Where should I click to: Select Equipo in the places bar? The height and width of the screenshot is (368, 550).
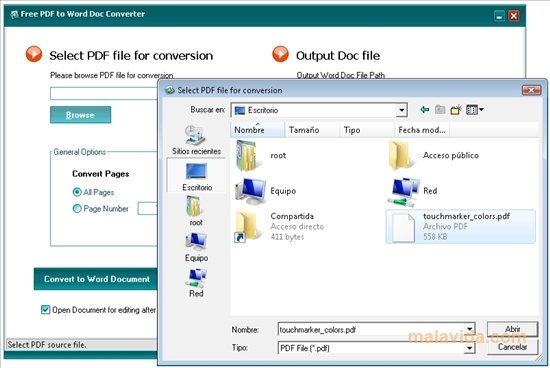pos(196,247)
